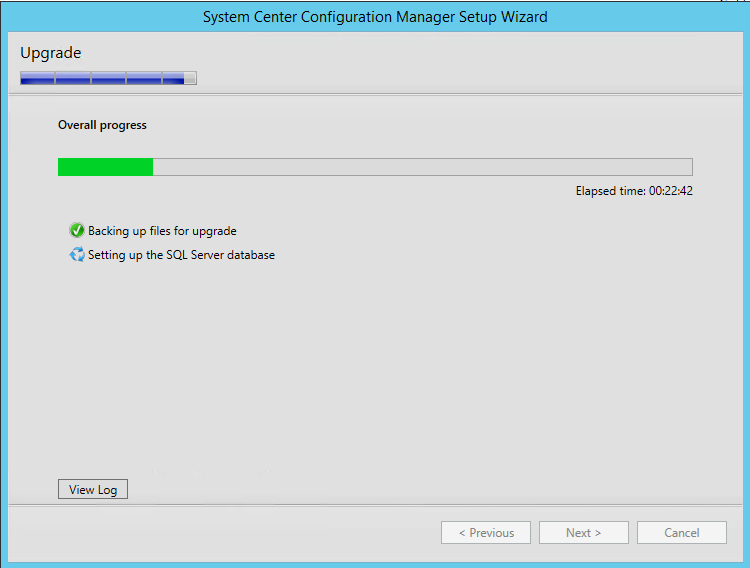
Task: Click the blue spinning in-progress icon
Action: click(77, 255)
